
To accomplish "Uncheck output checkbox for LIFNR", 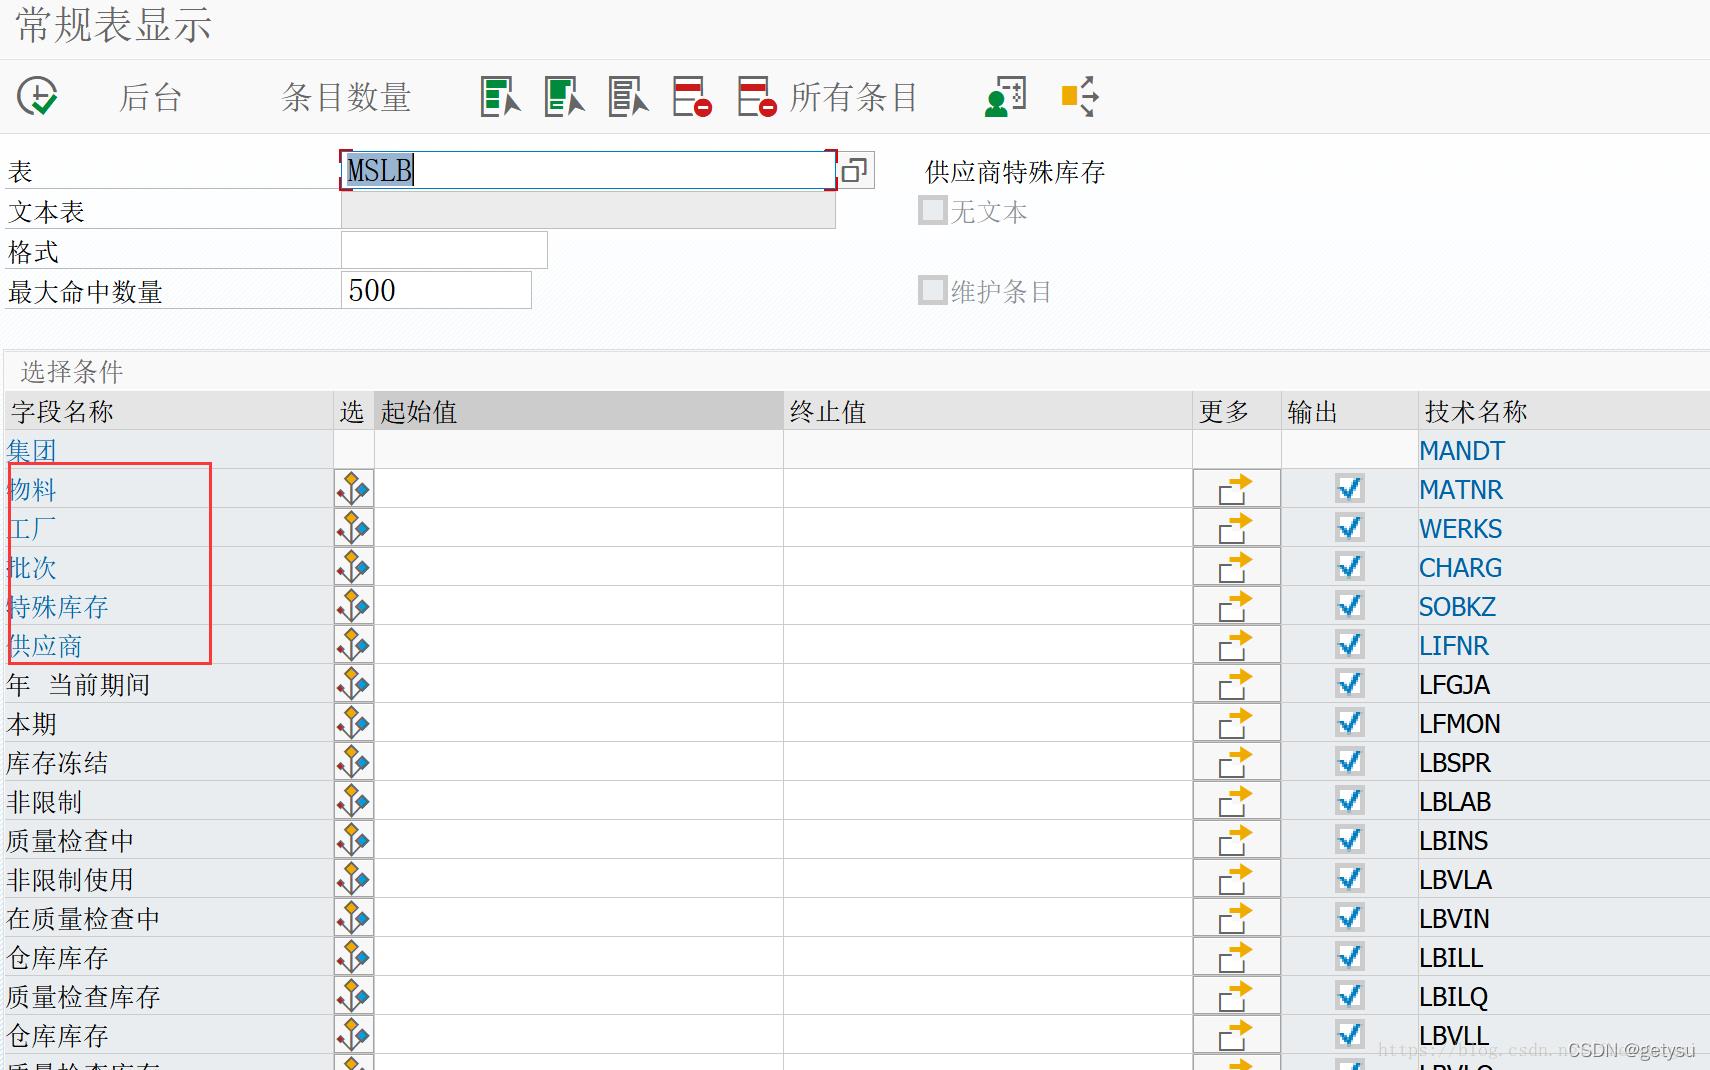I will (x=1349, y=645).
